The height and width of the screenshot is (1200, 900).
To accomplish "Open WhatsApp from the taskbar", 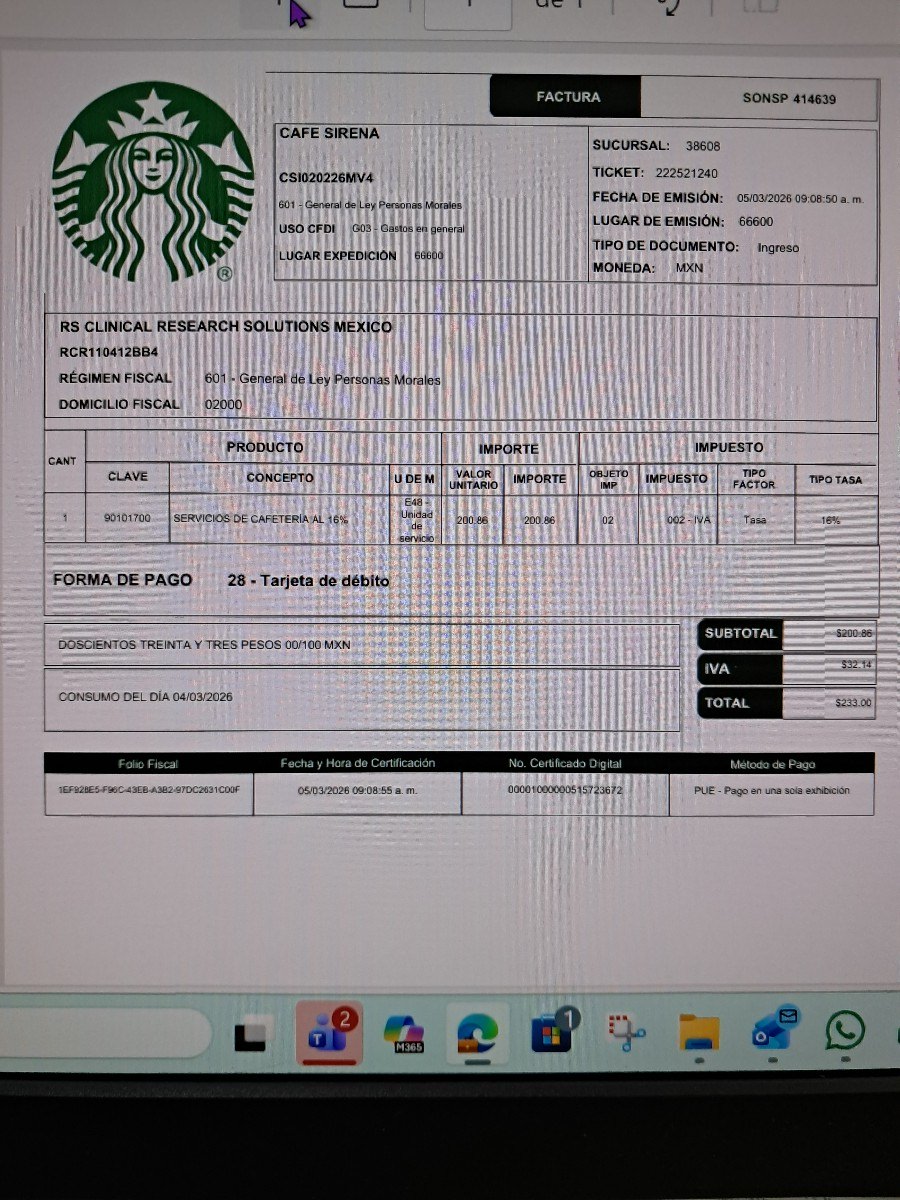I will (845, 1031).
